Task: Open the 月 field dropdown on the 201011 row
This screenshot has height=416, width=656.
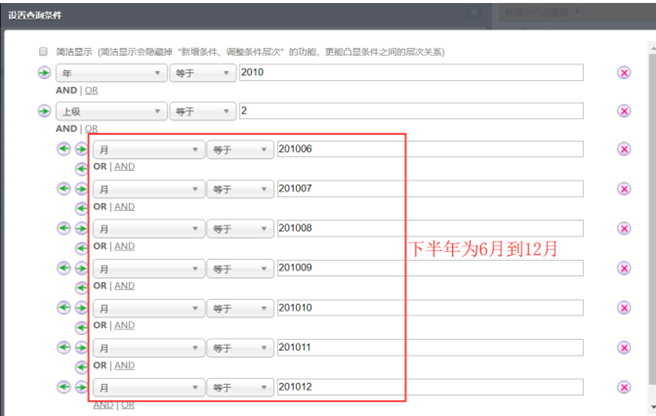Action: click(149, 348)
